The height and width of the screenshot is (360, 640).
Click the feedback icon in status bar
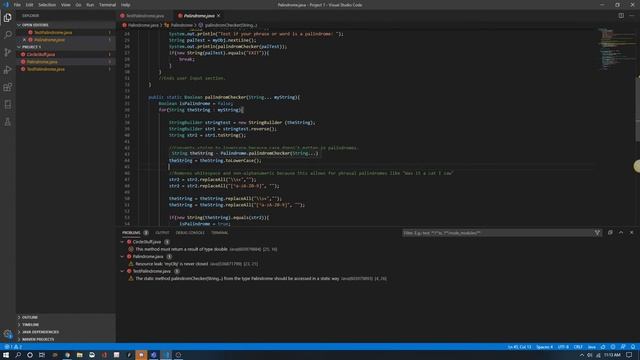(623, 347)
